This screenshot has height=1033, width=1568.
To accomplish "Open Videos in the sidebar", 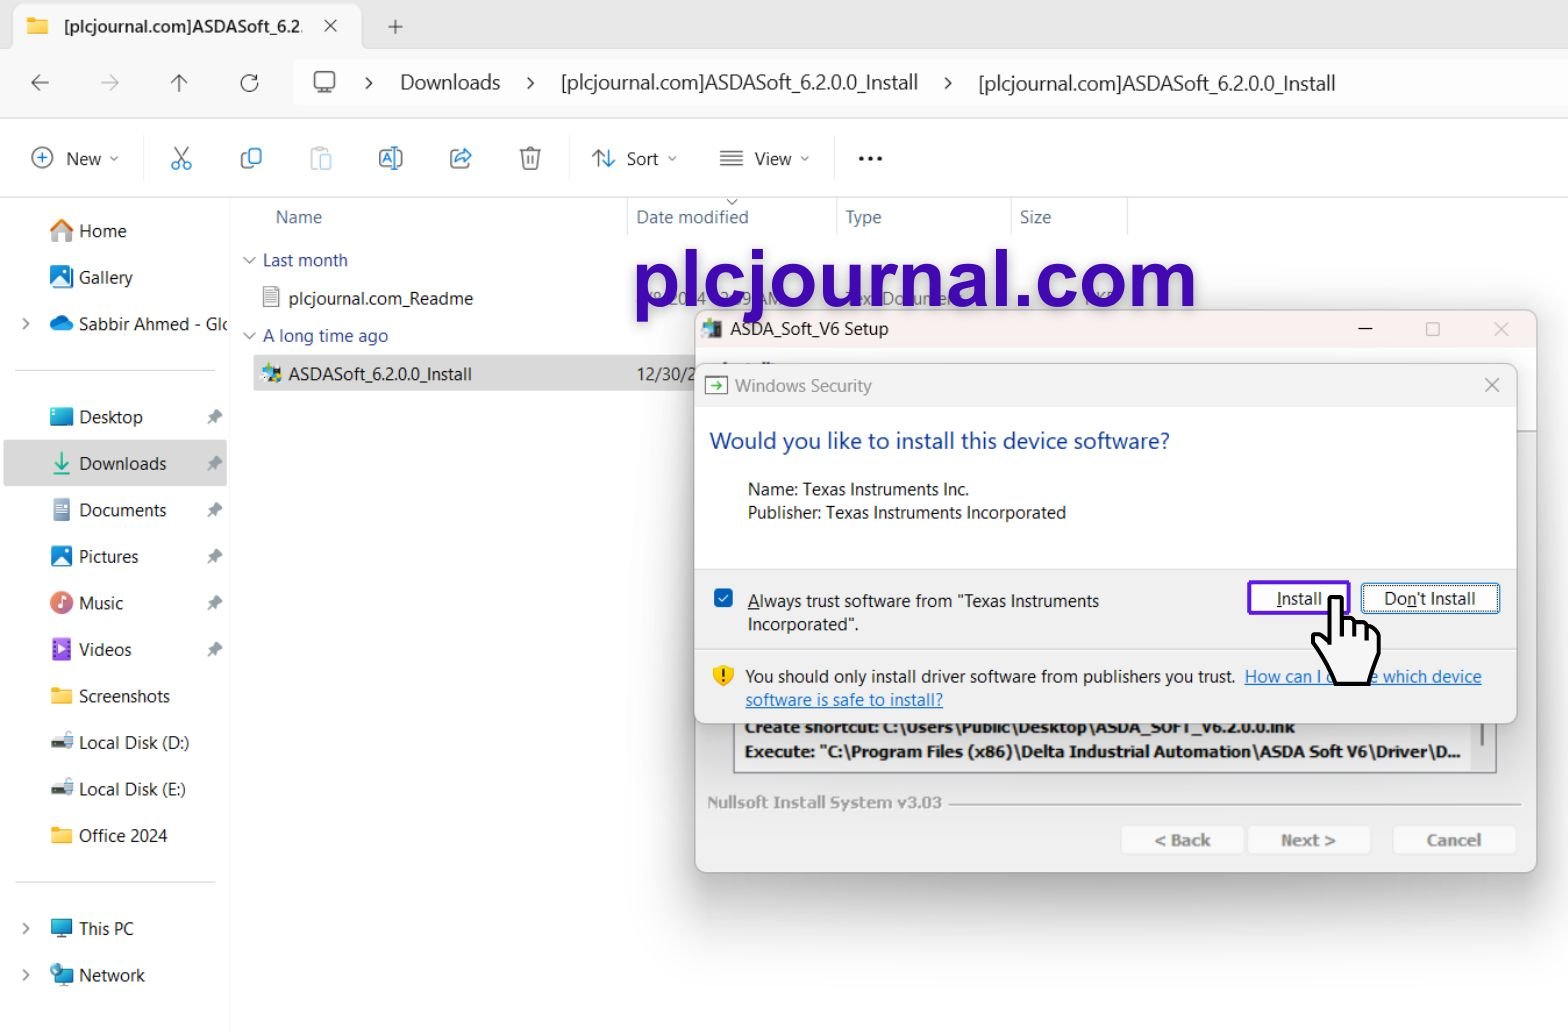I will click(x=91, y=649).
